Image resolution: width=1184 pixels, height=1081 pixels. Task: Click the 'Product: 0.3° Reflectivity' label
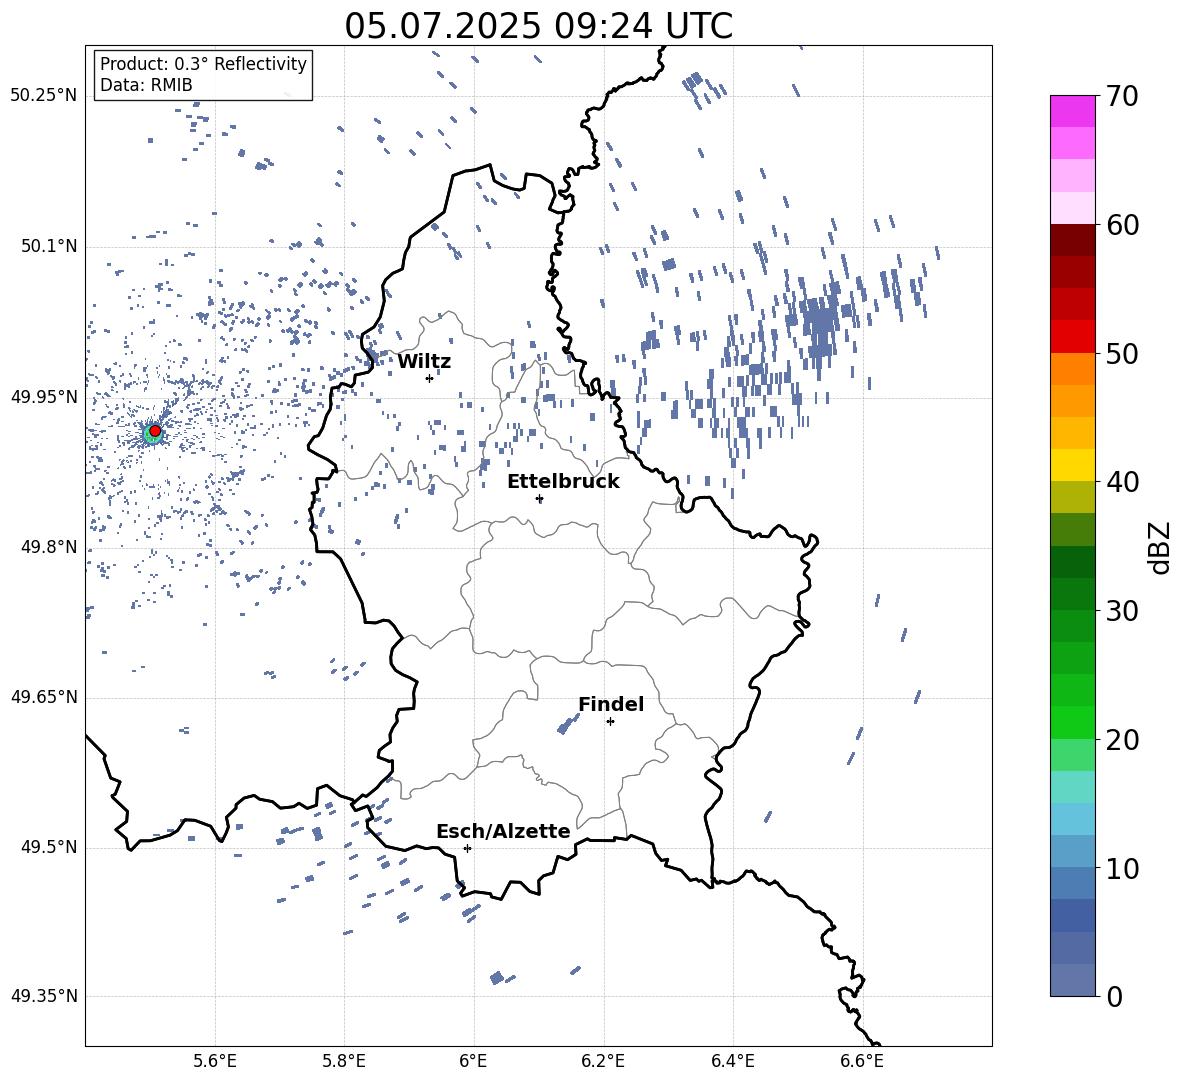(x=203, y=64)
